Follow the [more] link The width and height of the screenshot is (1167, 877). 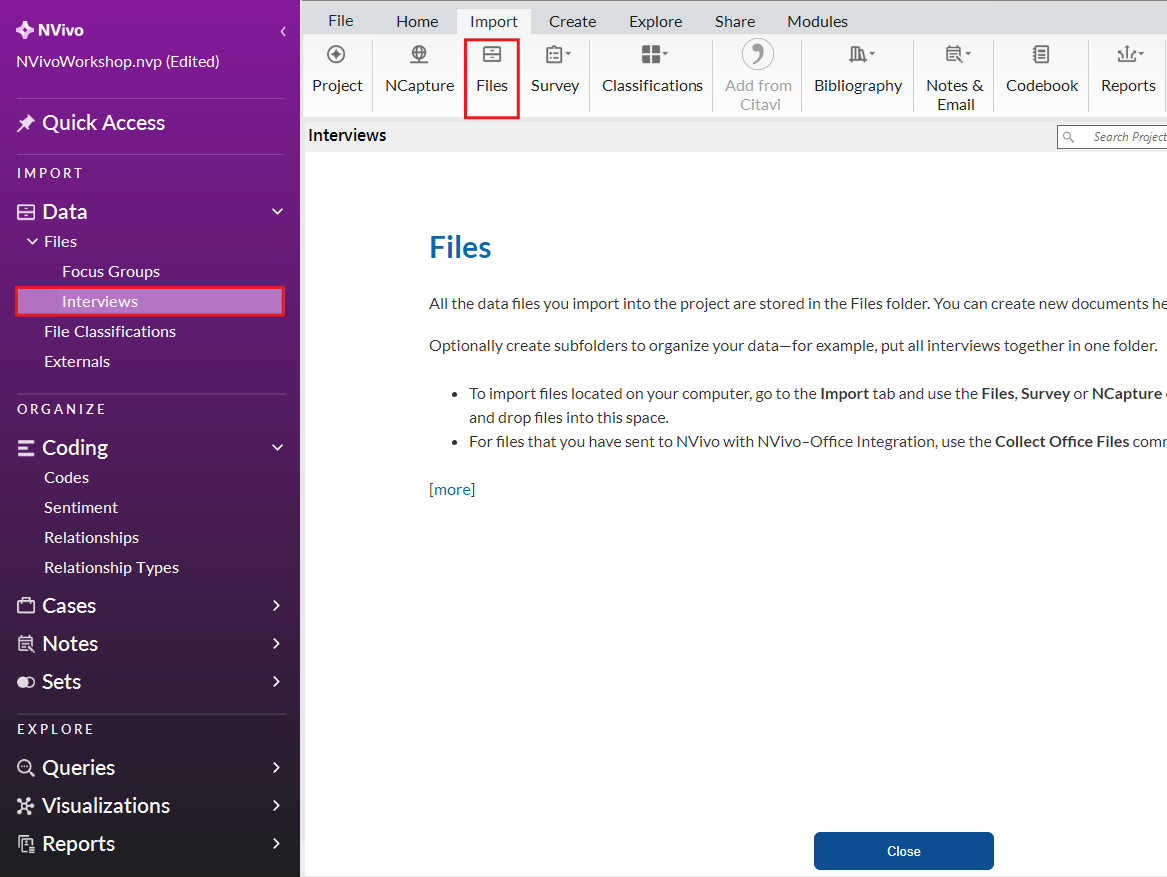coord(452,489)
